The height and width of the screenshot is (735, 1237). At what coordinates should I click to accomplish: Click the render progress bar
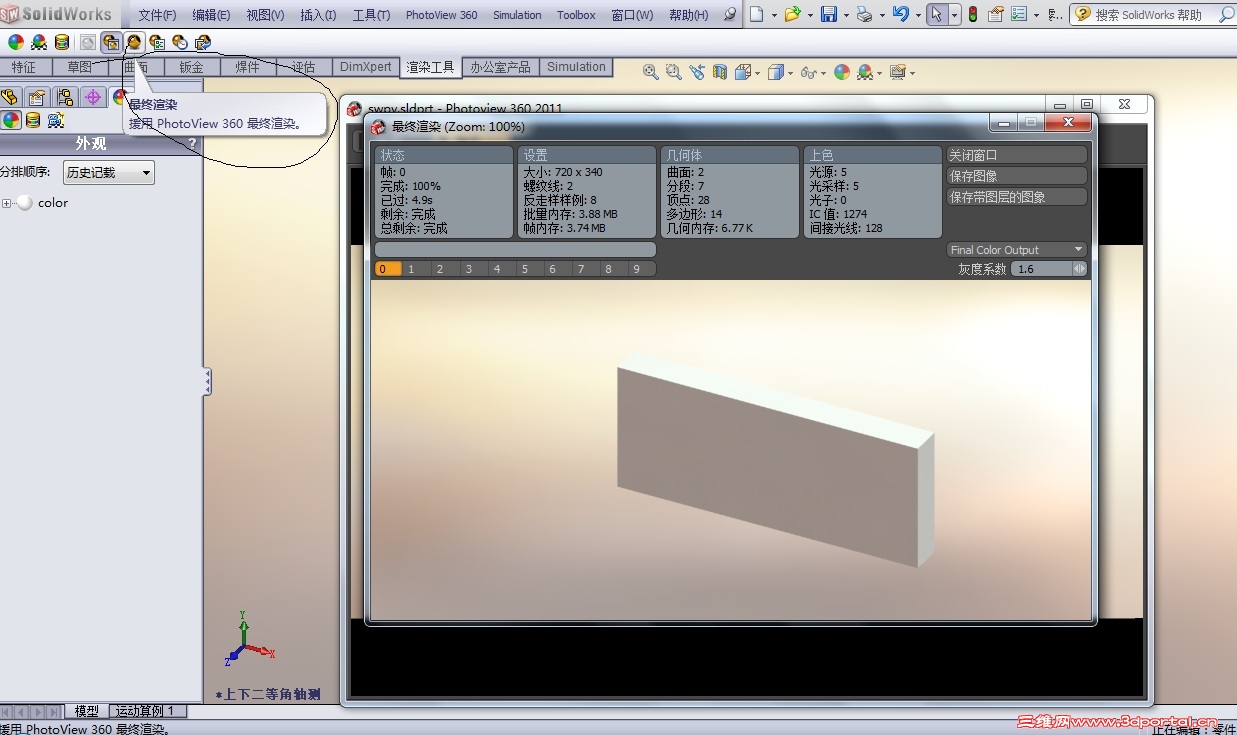pyautogui.click(x=515, y=249)
